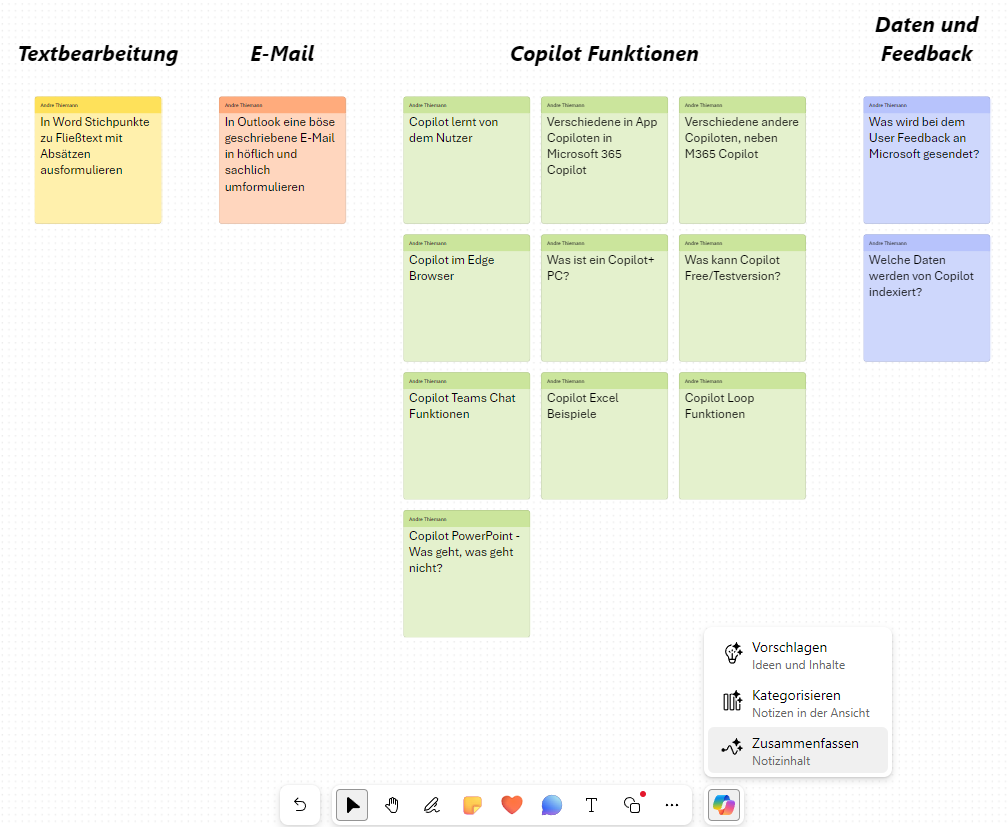The image size is (1008, 827).
Task: Select the yellow Word Stichpunkte note
Action: (x=98, y=165)
